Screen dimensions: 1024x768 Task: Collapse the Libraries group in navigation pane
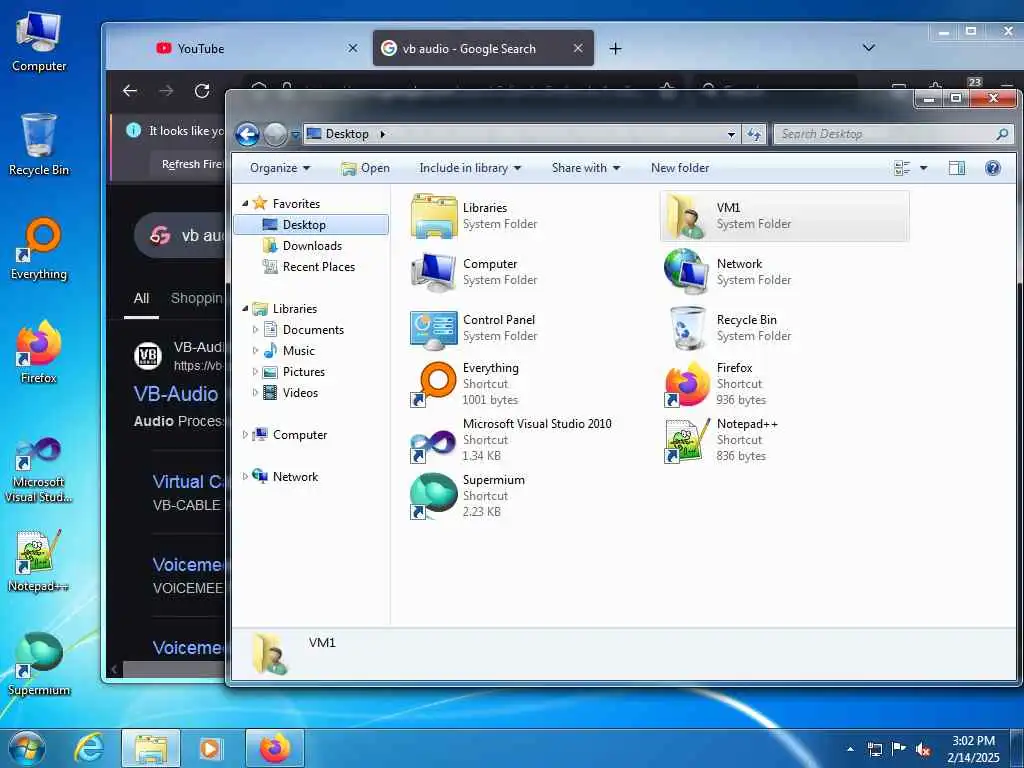pos(245,308)
